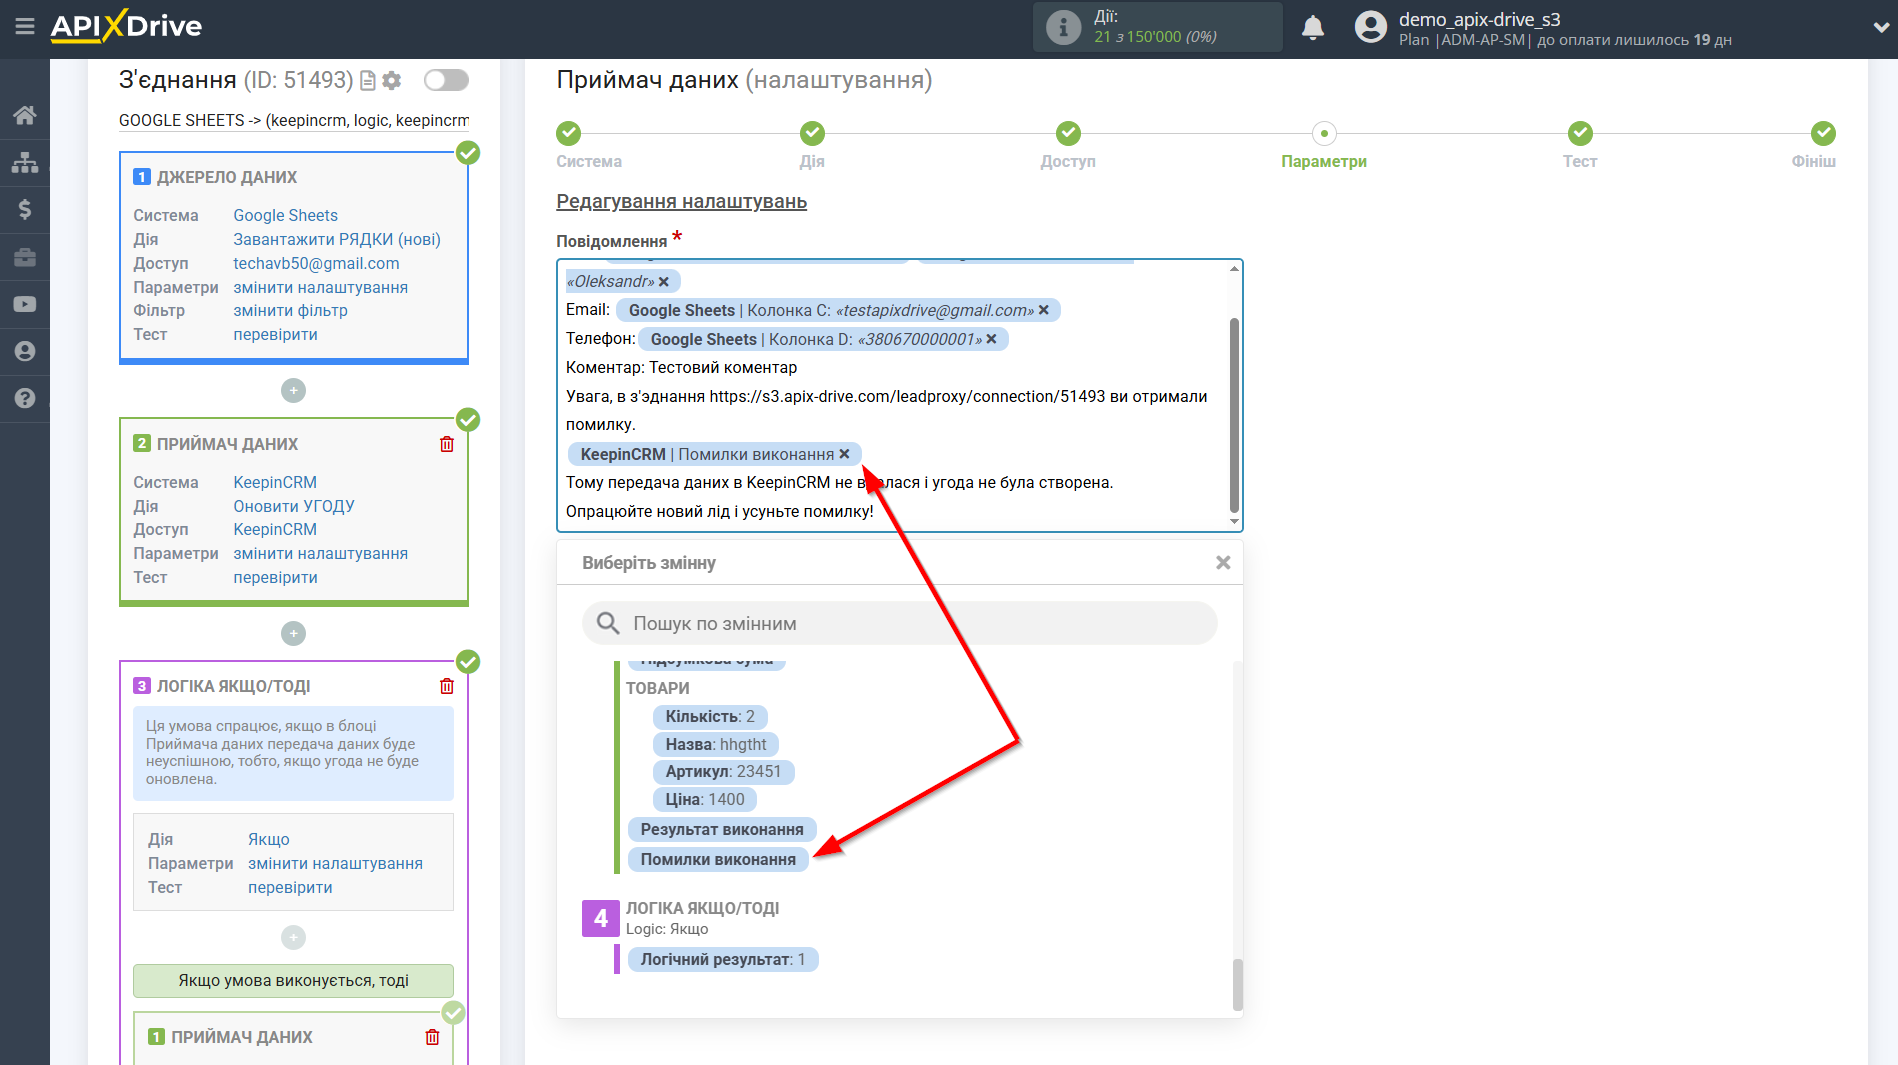
Task: Go to home in sidebar
Action: click(25, 115)
